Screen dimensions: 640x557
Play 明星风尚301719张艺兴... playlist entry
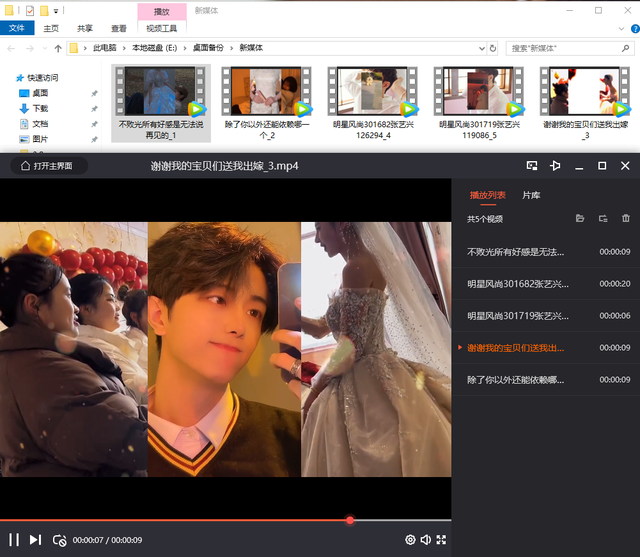(546, 315)
